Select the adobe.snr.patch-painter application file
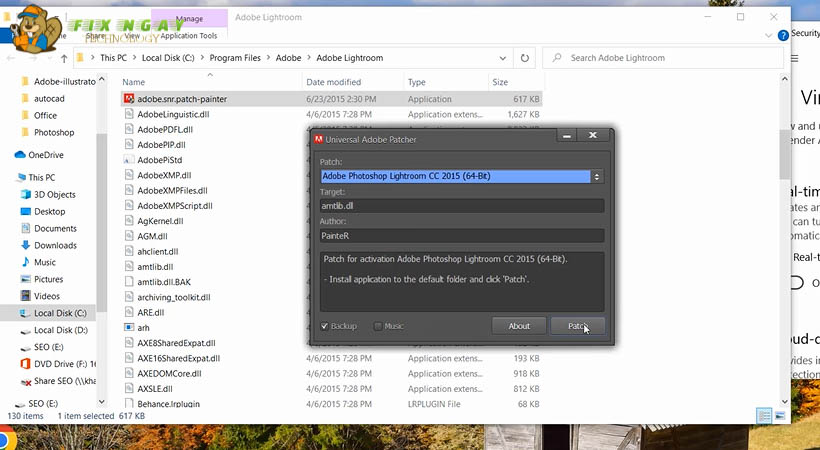 click(180, 99)
